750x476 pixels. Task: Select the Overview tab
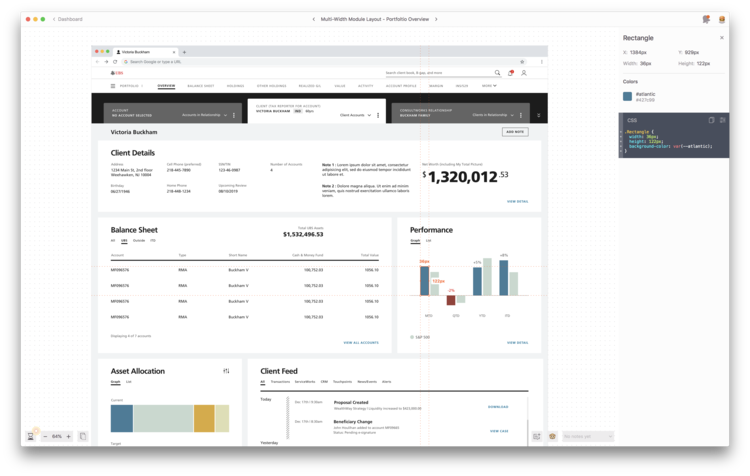click(x=166, y=86)
